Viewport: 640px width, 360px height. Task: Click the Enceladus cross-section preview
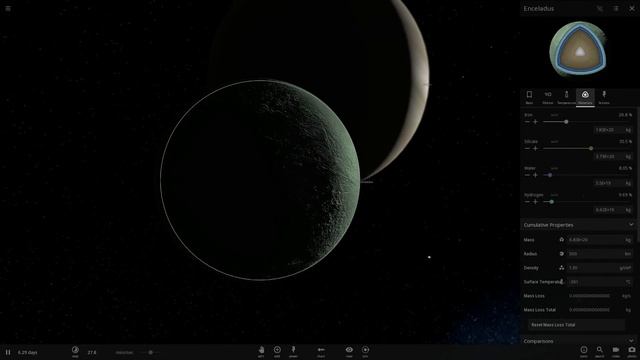(578, 49)
